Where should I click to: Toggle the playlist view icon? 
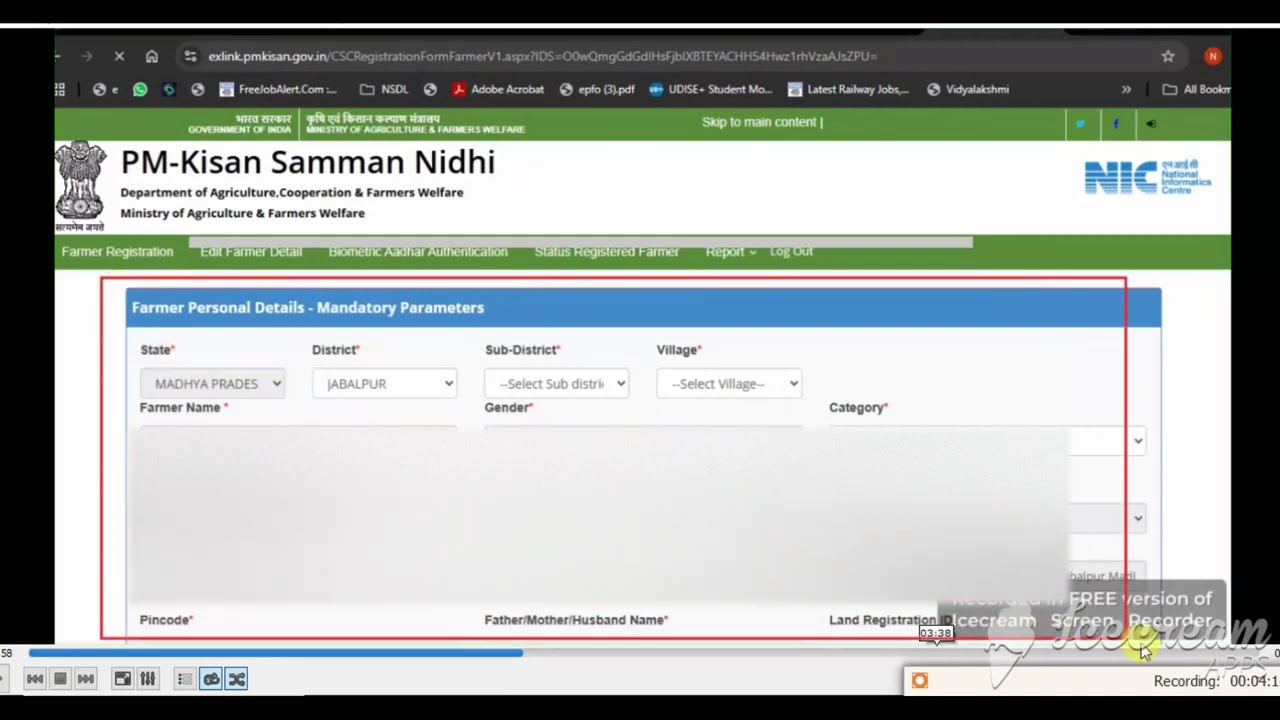[x=185, y=679]
